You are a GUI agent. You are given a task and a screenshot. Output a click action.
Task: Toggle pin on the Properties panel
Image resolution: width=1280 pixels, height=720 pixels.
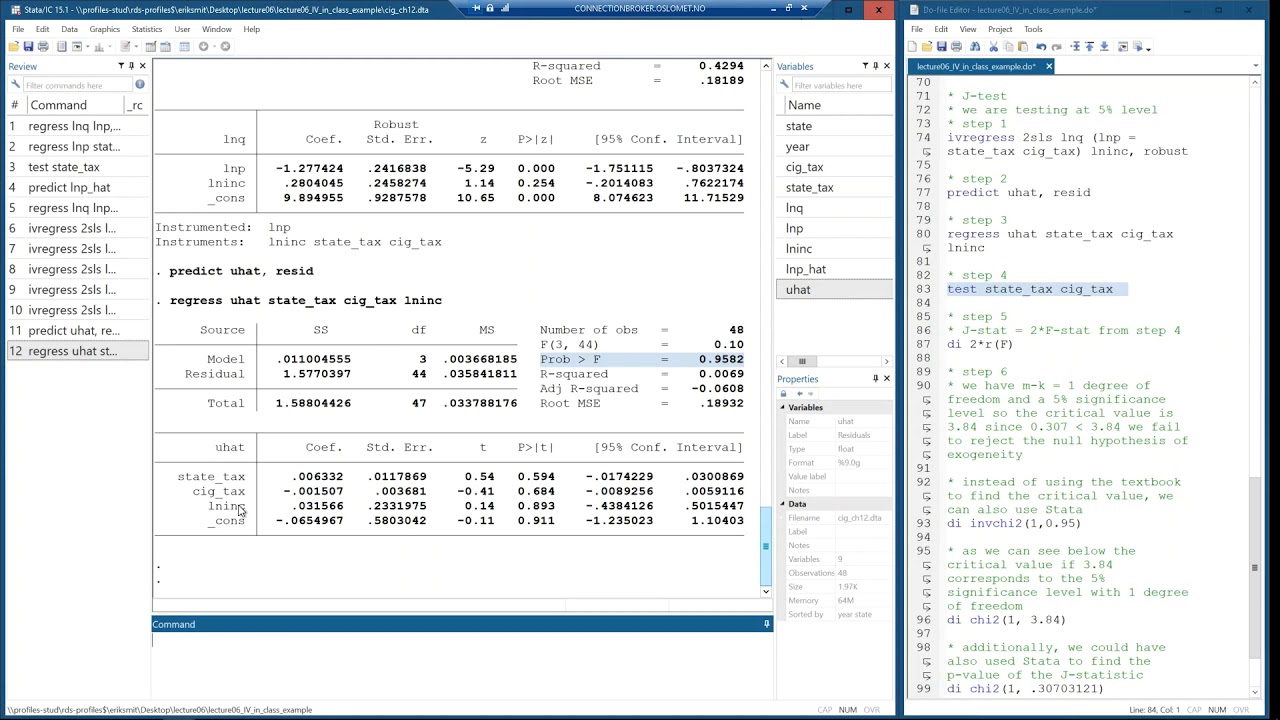coord(875,379)
